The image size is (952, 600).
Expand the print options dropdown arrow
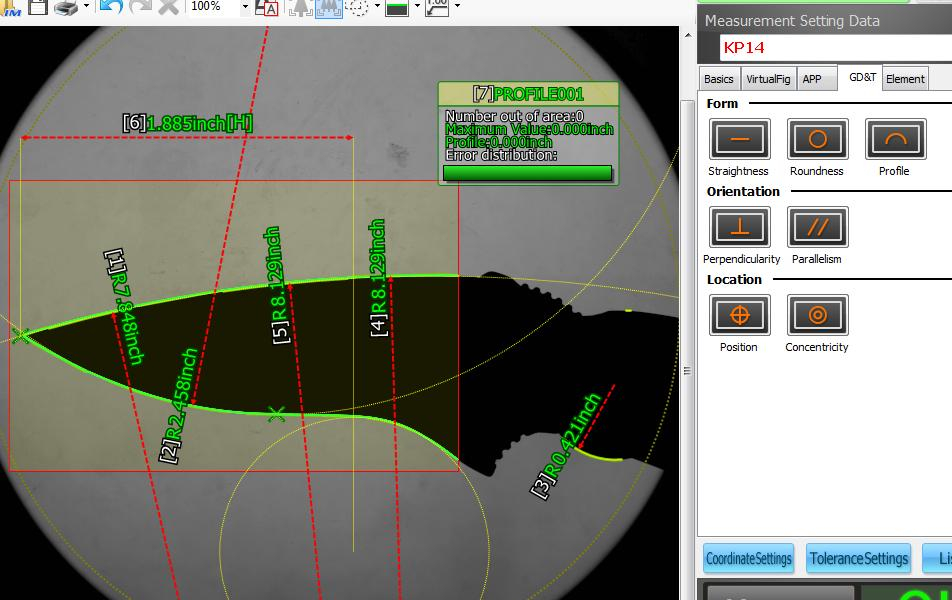pyautogui.click(x=87, y=7)
